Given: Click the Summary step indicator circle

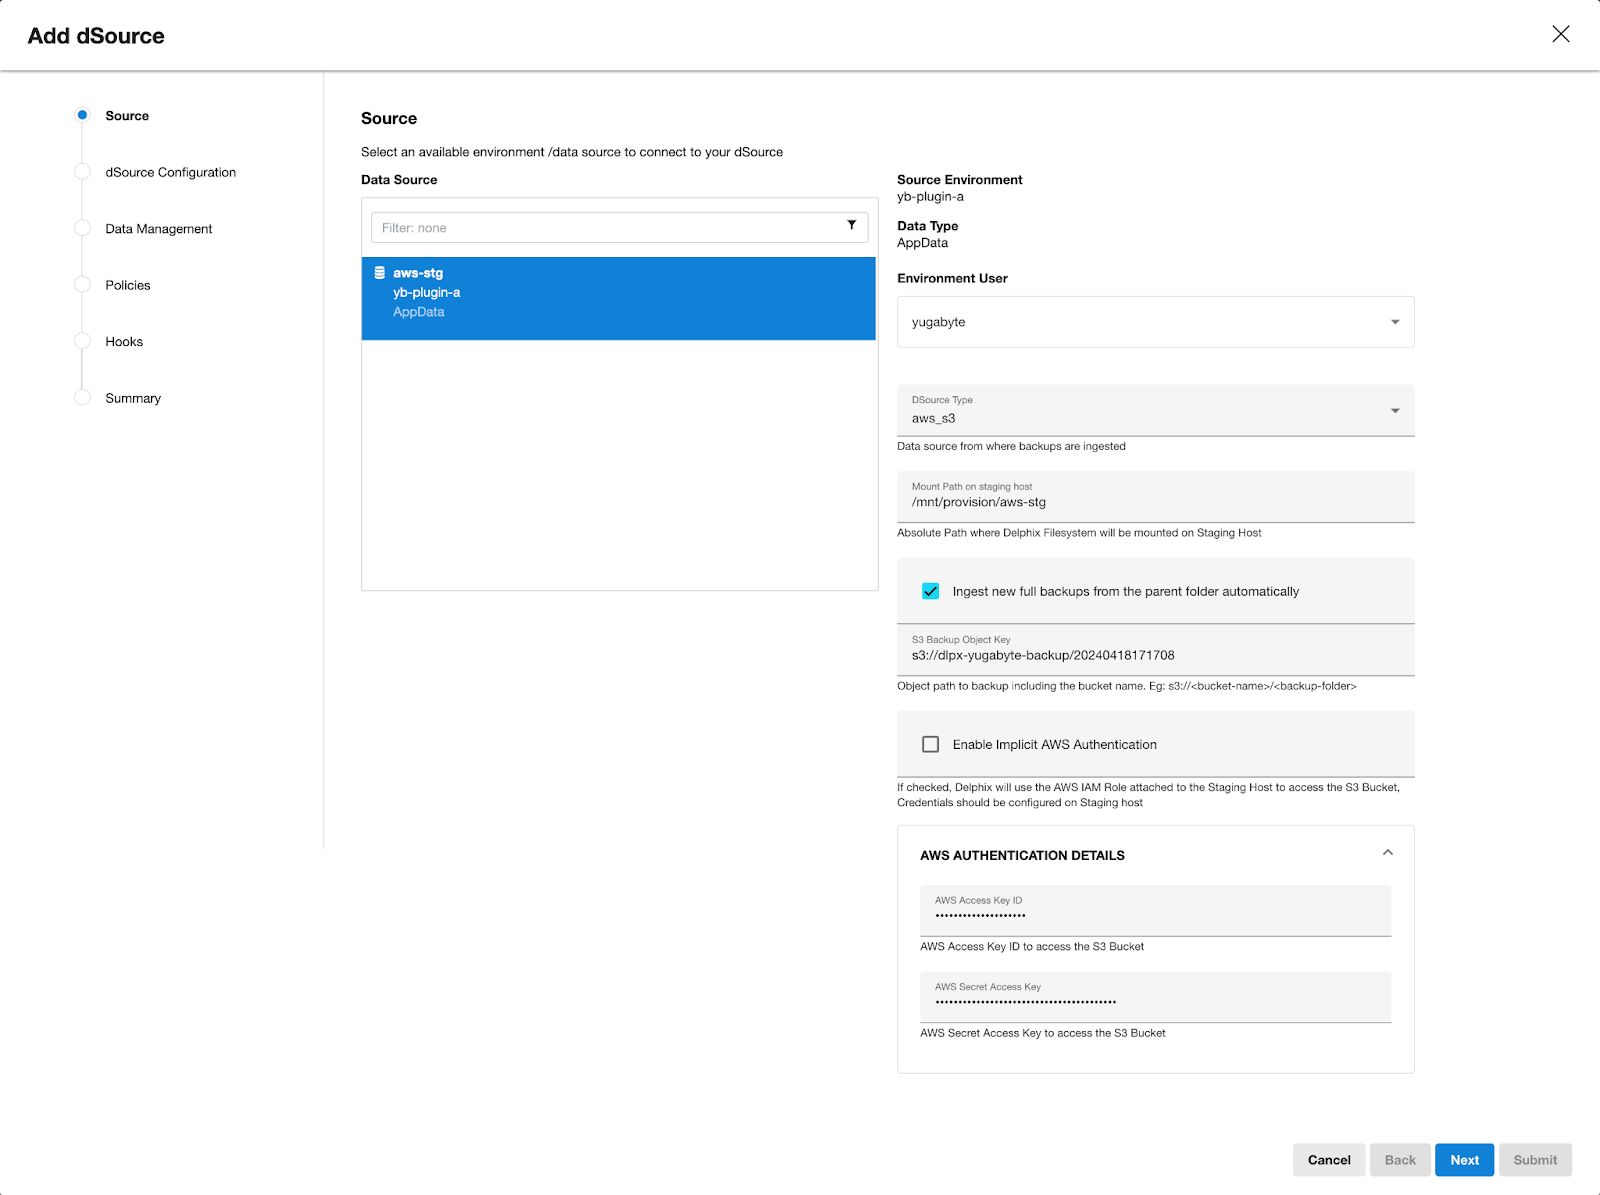Looking at the screenshot, I should click(x=82, y=397).
